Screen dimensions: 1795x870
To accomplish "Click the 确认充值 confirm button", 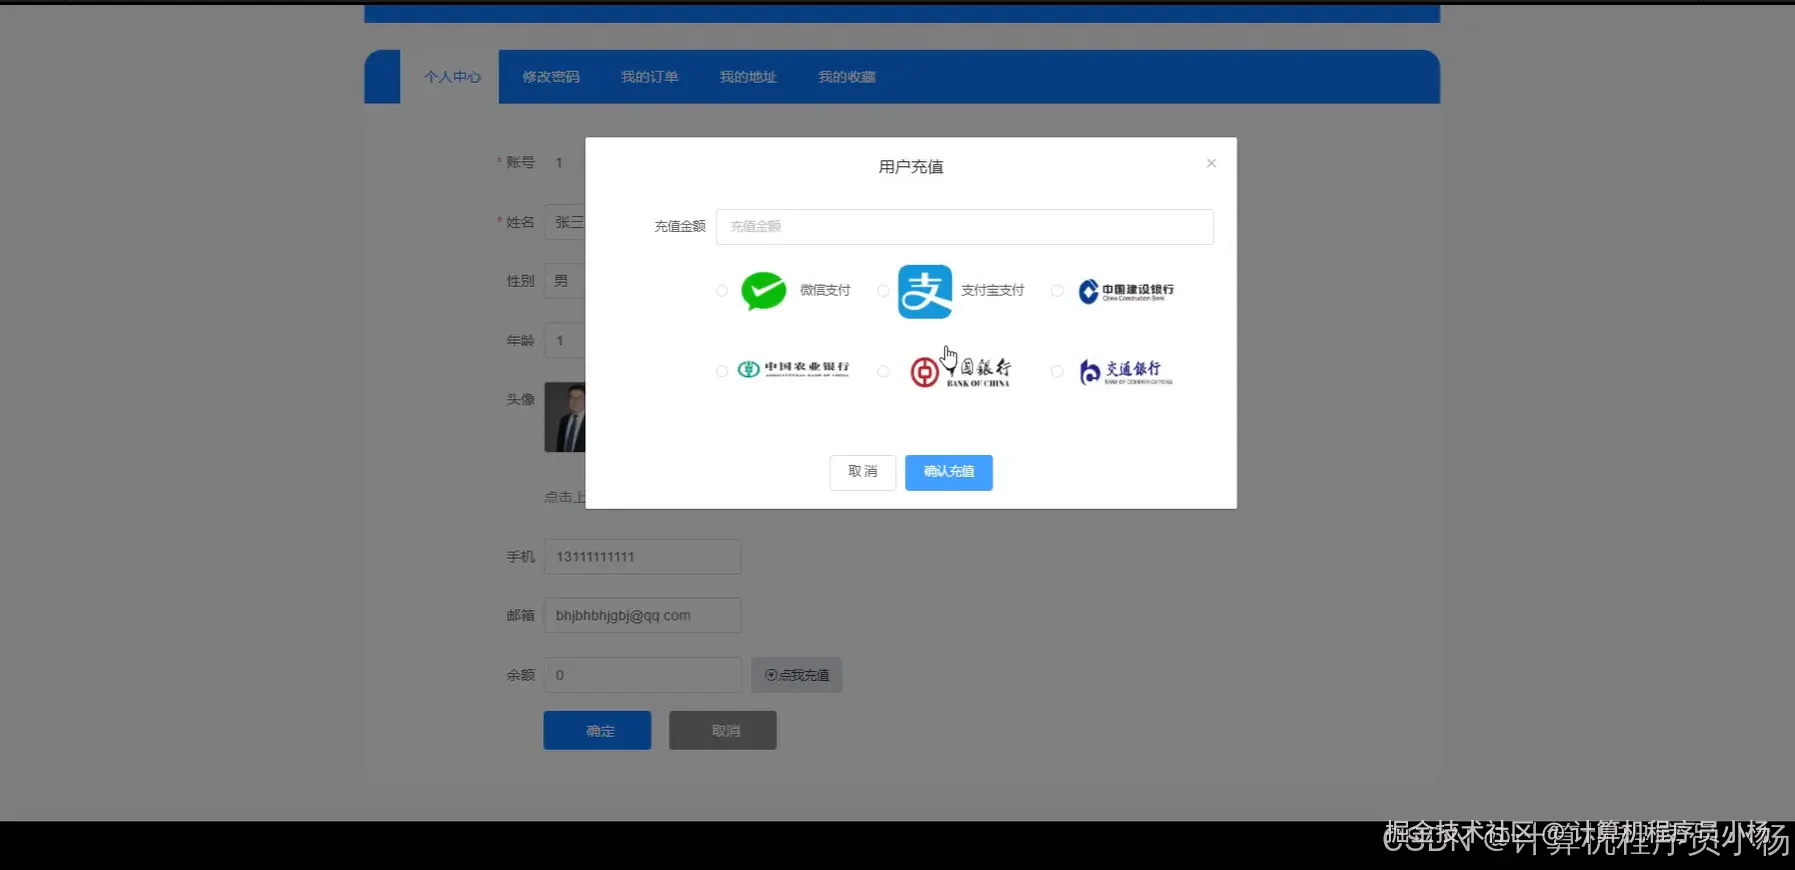I will click(x=949, y=472).
